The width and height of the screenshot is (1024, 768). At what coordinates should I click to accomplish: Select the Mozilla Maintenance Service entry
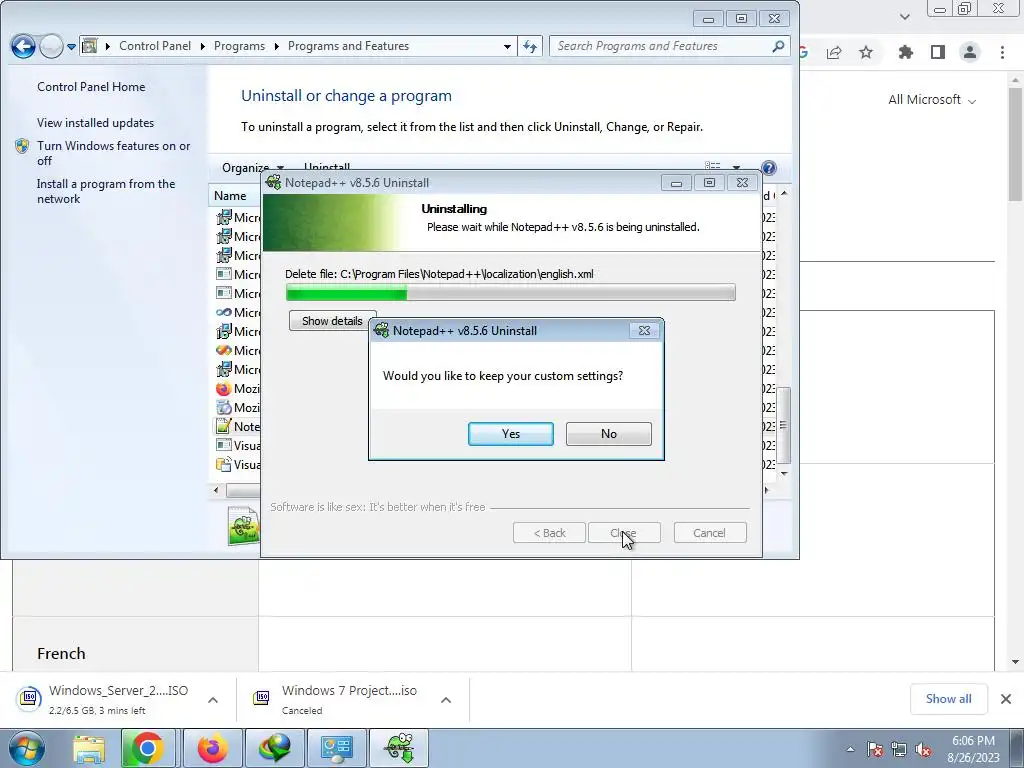click(238, 408)
